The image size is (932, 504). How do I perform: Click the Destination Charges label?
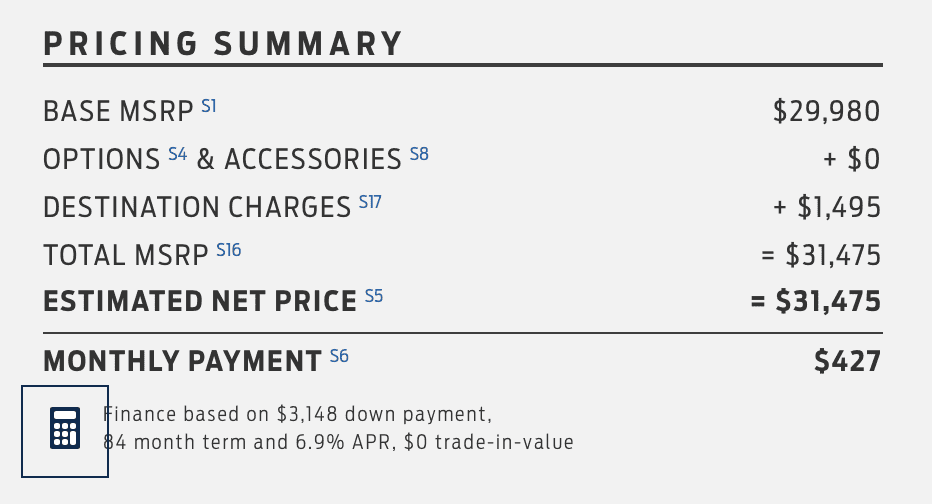point(197,208)
